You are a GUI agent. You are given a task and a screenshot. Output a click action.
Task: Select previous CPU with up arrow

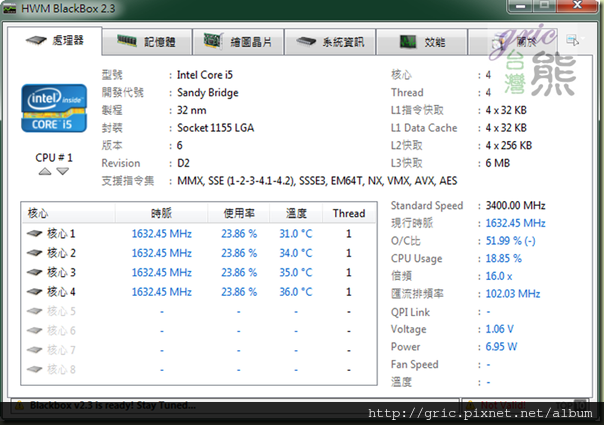(x=45, y=171)
